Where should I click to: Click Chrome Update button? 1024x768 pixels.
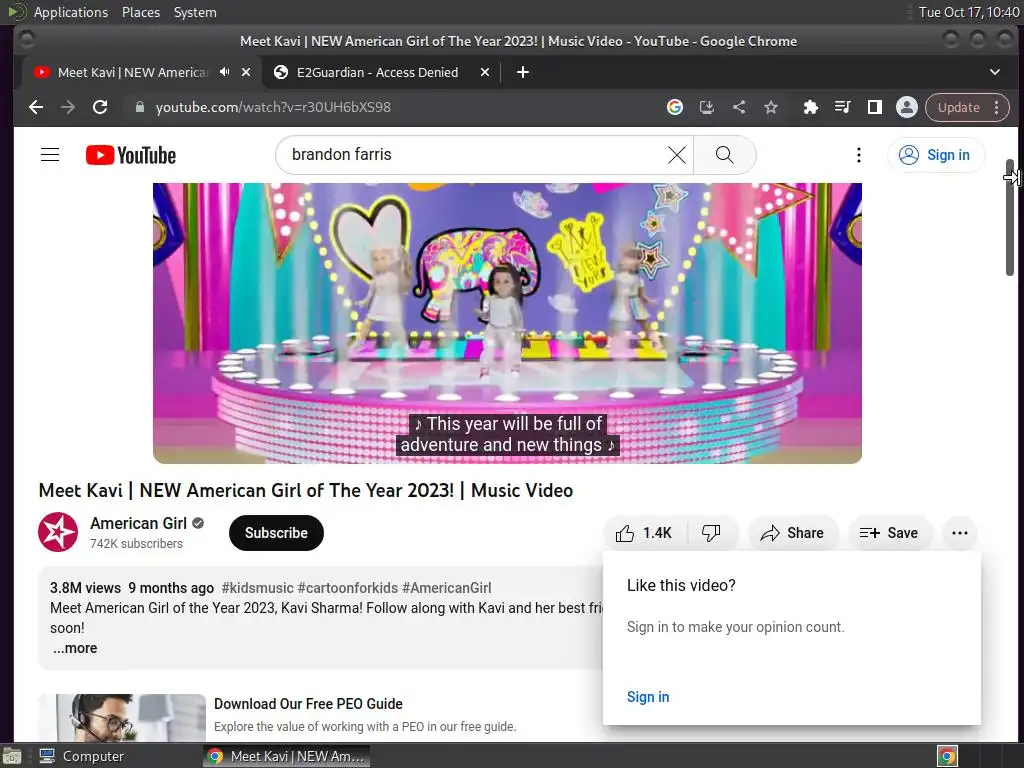pos(959,107)
